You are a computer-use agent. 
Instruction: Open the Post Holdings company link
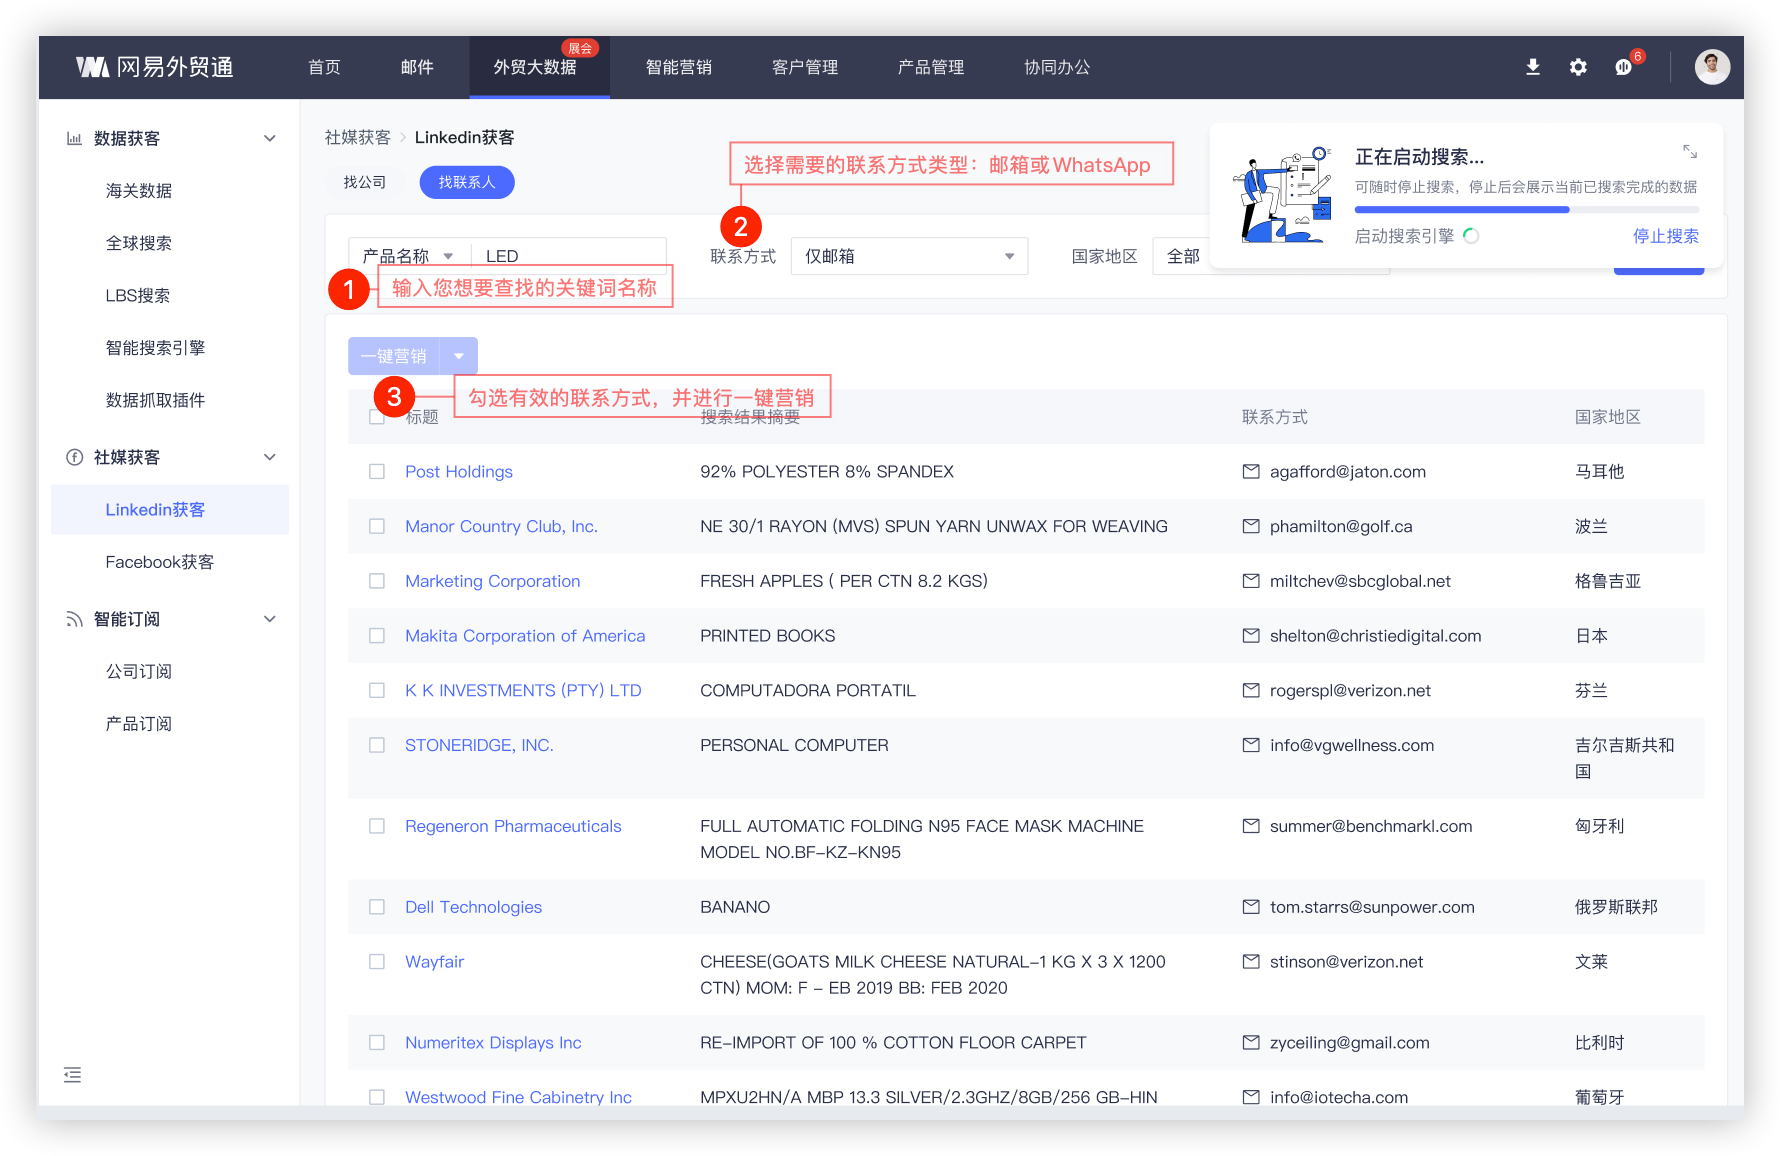pos(459,471)
